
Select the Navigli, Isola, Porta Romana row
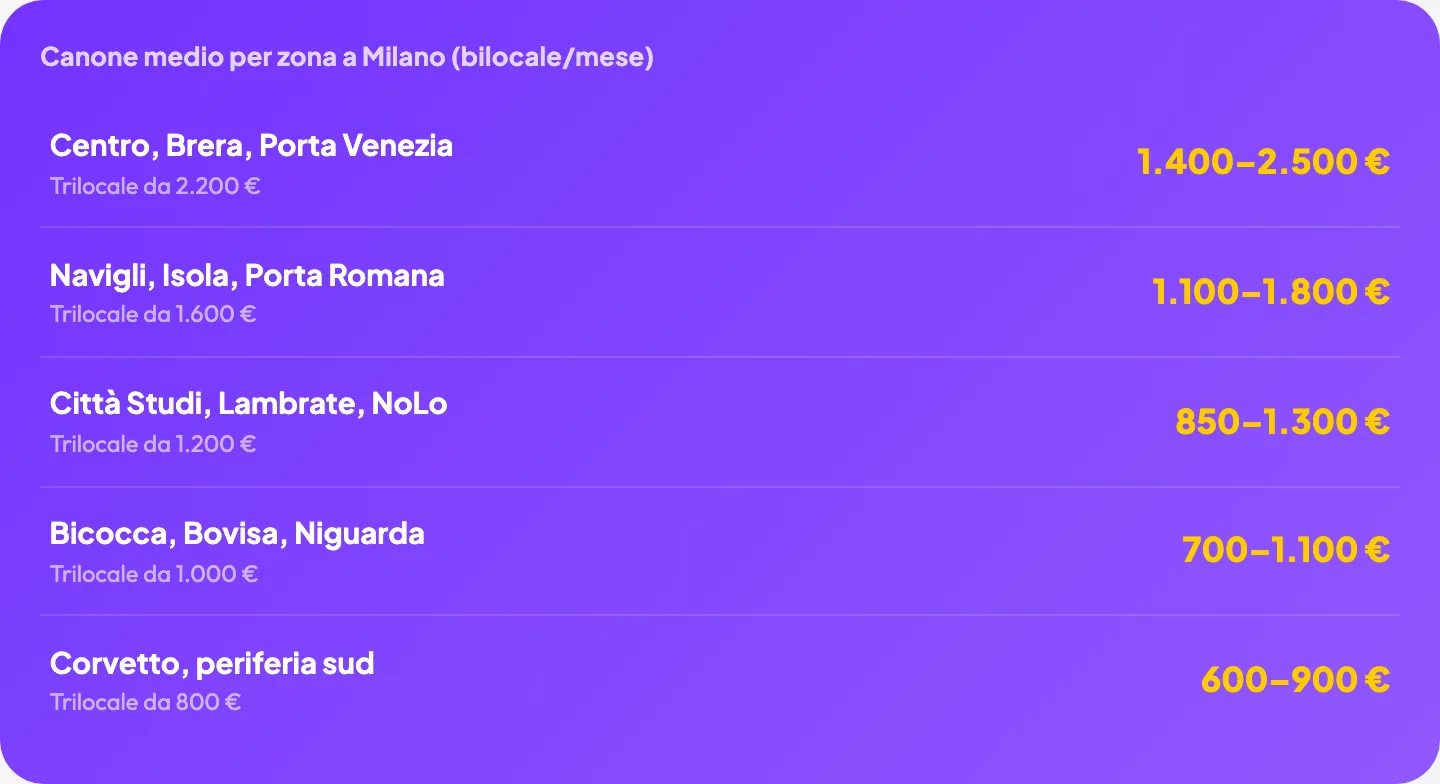pos(720,292)
